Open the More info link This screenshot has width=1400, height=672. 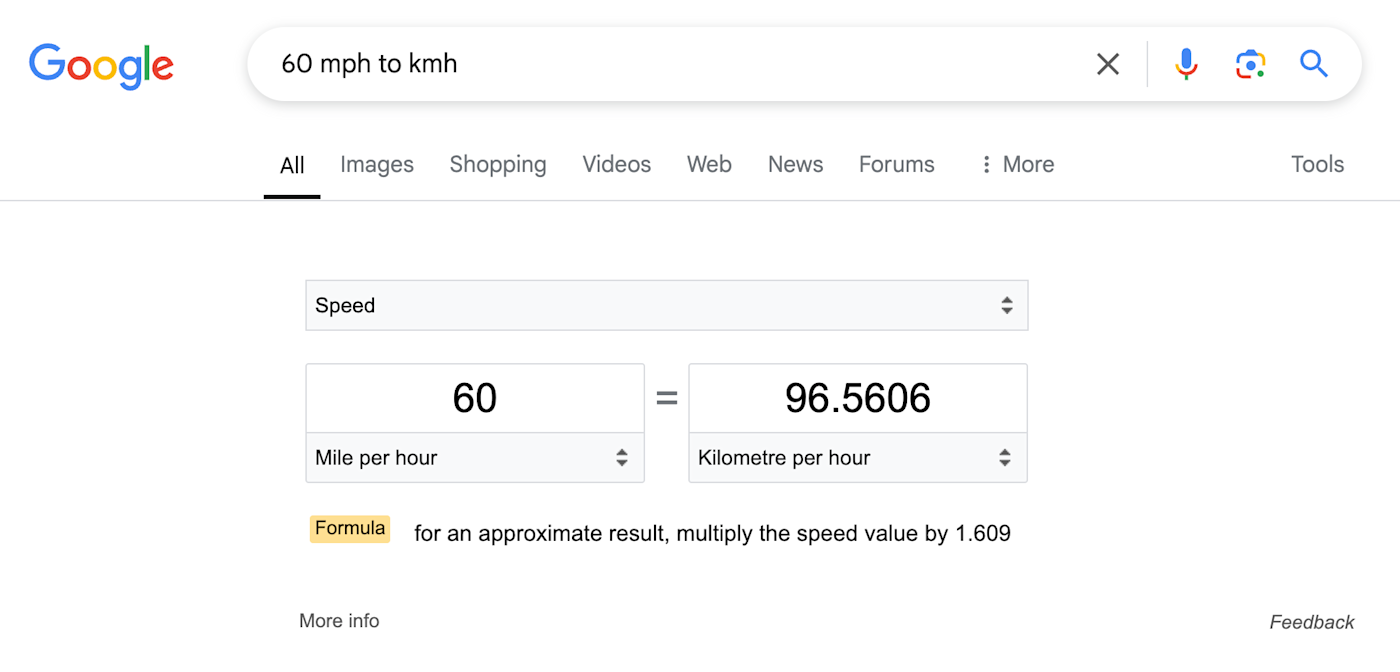click(x=339, y=621)
